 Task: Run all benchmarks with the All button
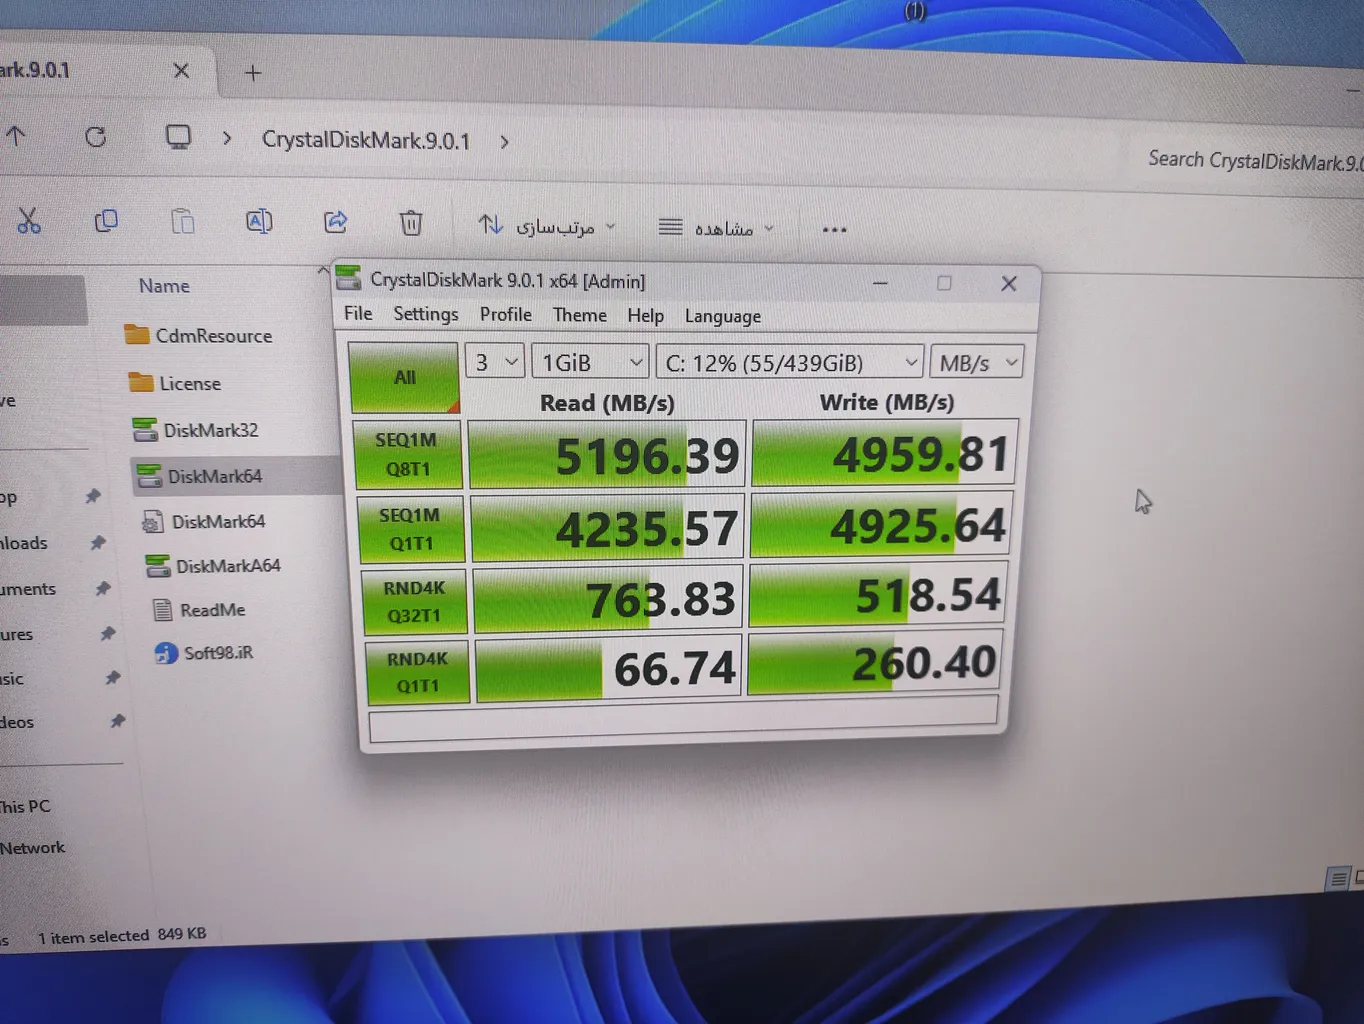(404, 377)
